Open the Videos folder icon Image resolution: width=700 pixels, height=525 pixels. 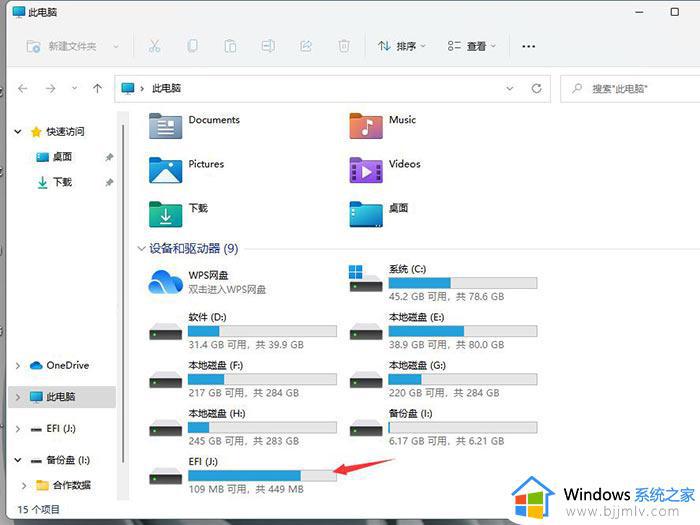(366, 170)
